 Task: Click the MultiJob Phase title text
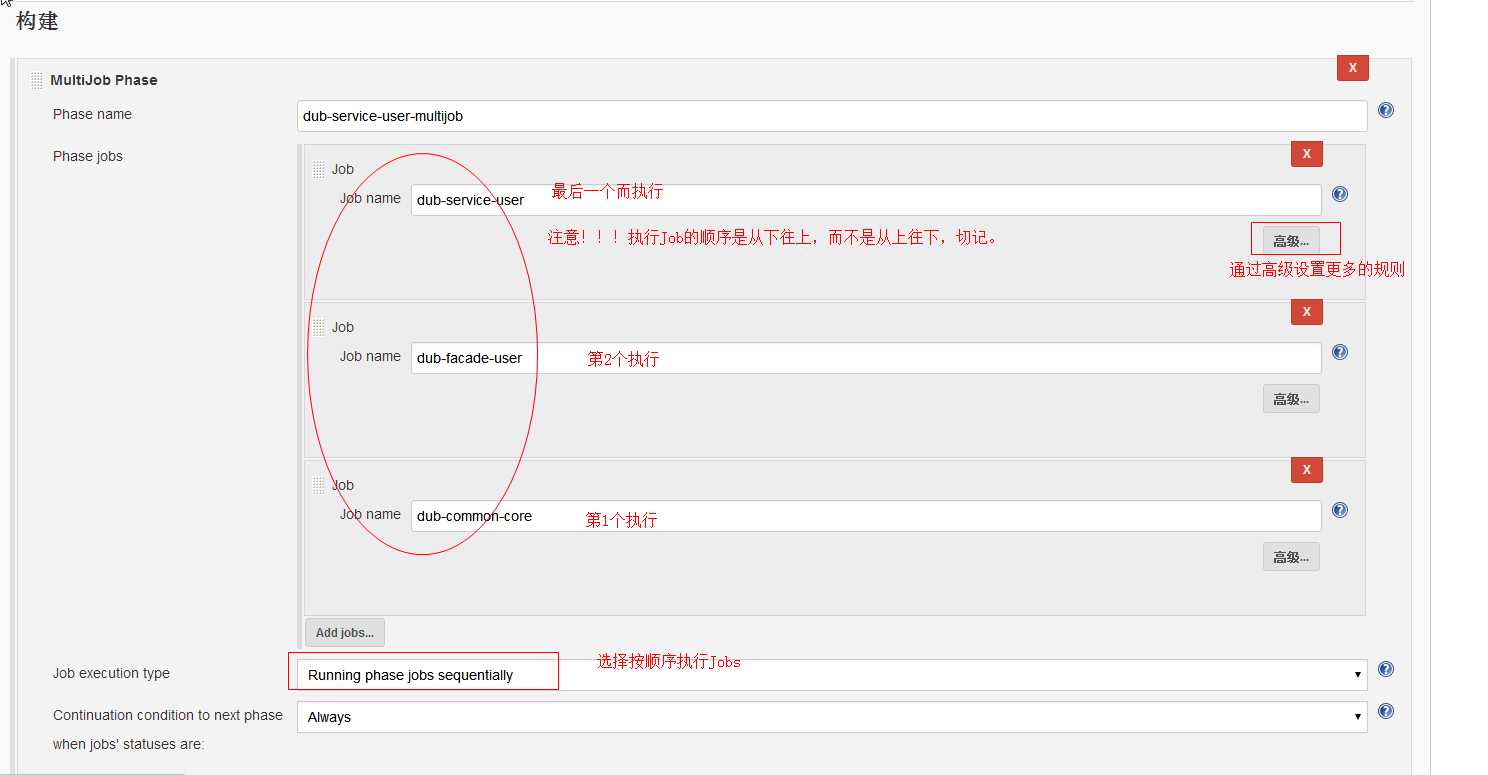pyautogui.click(x=104, y=80)
